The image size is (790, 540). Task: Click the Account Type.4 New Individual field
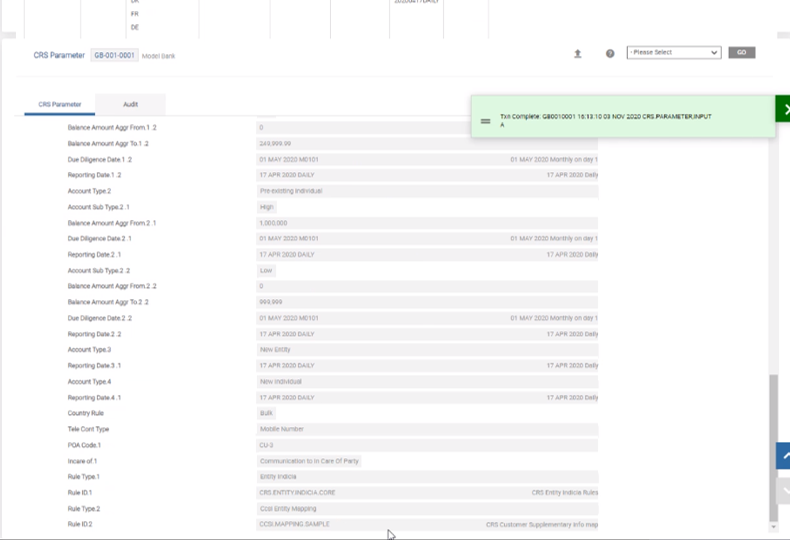pyautogui.click(x=427, y=381)
